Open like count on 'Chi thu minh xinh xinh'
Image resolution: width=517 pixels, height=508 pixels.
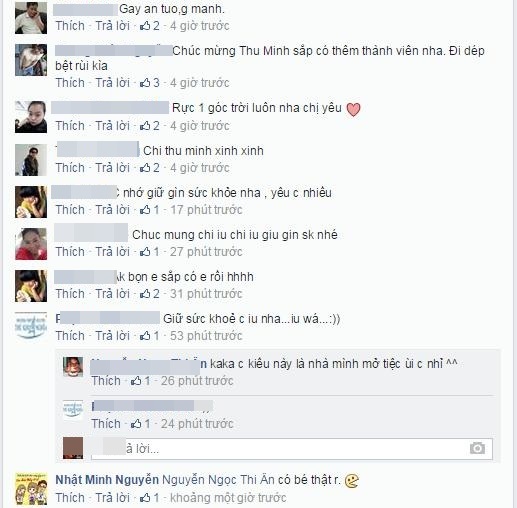[150, 168]
